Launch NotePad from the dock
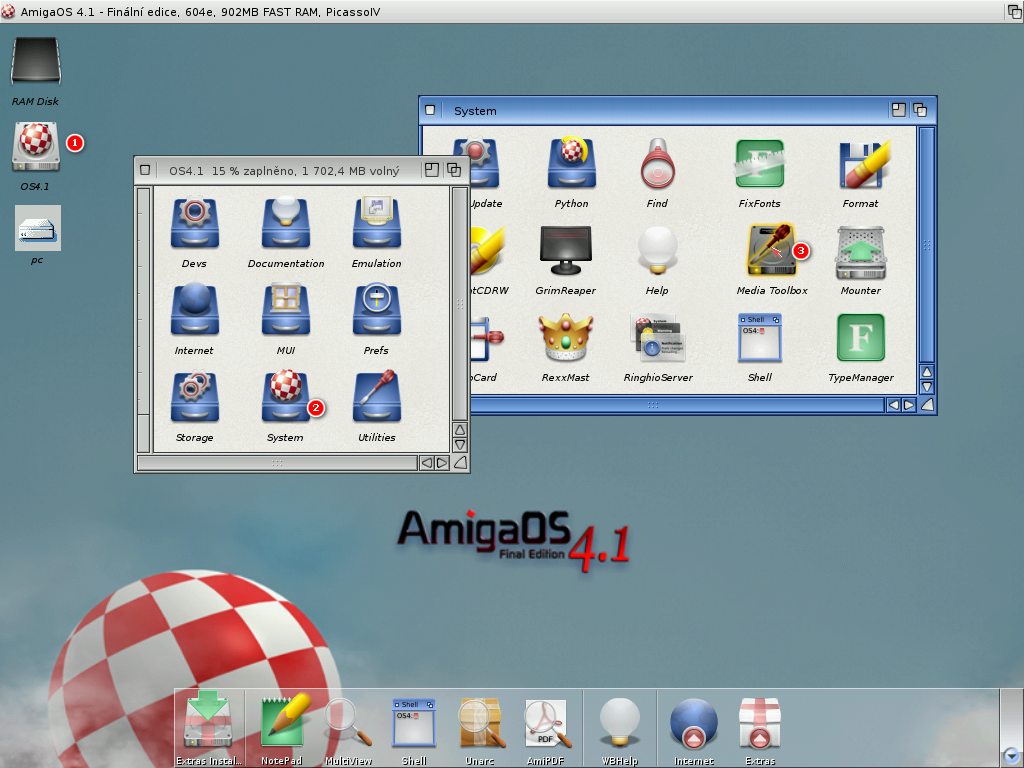Viewport: 1024px width, 768px height. pos(282,722)
